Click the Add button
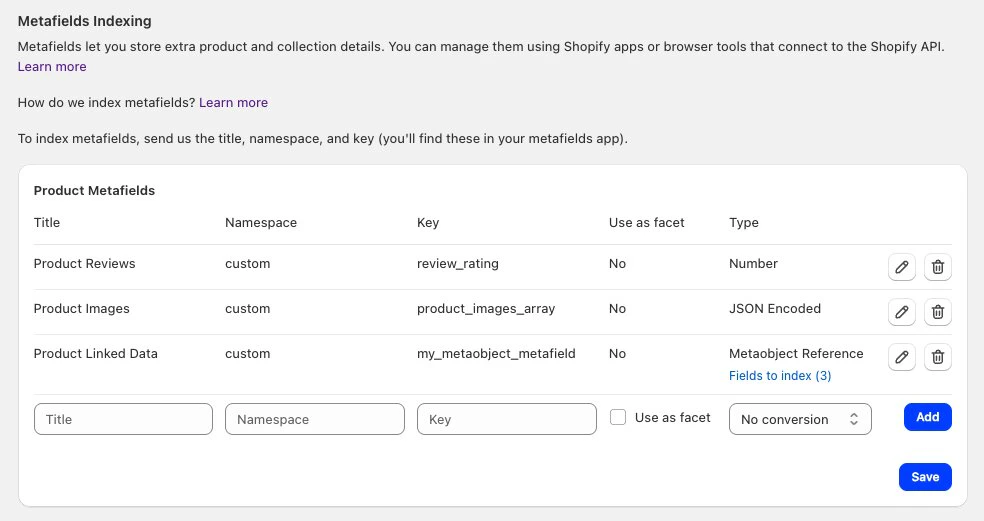984x521 pixels. [928, 417]
